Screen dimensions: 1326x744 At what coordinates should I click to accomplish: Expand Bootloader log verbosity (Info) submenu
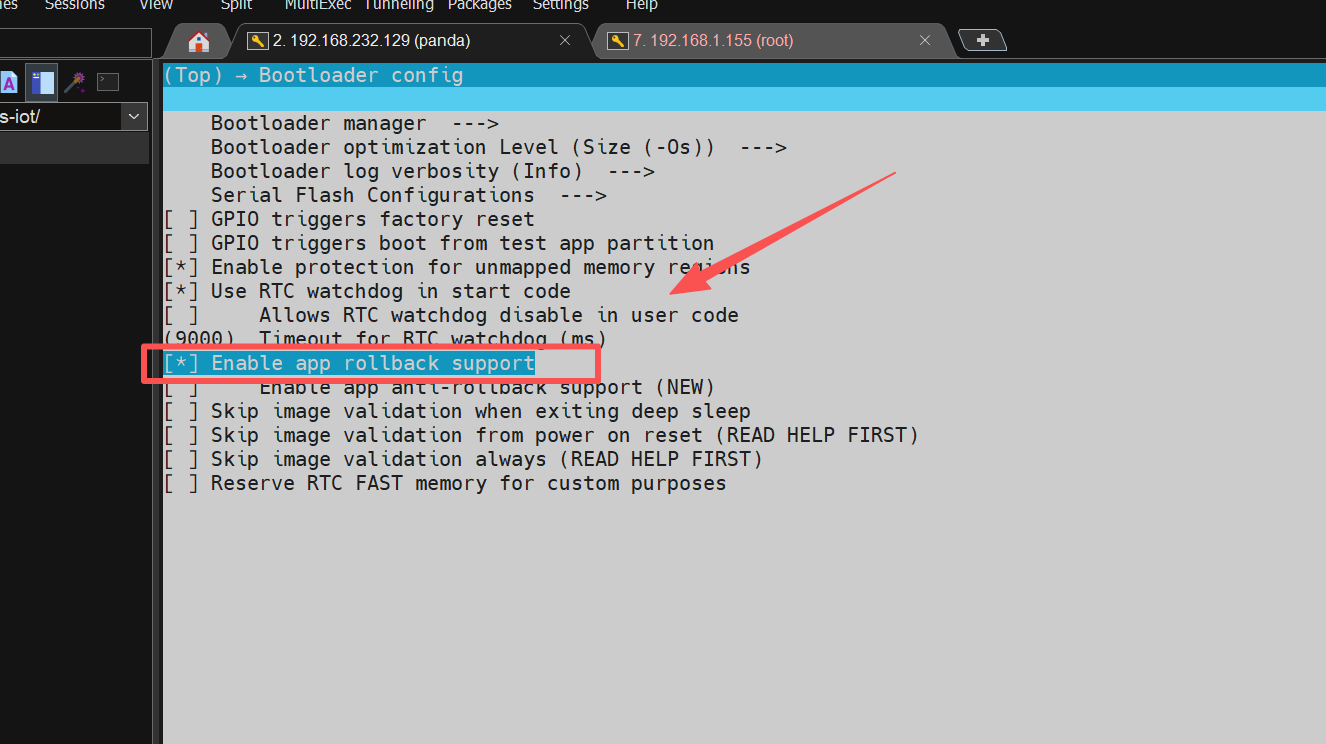point(433,171)
